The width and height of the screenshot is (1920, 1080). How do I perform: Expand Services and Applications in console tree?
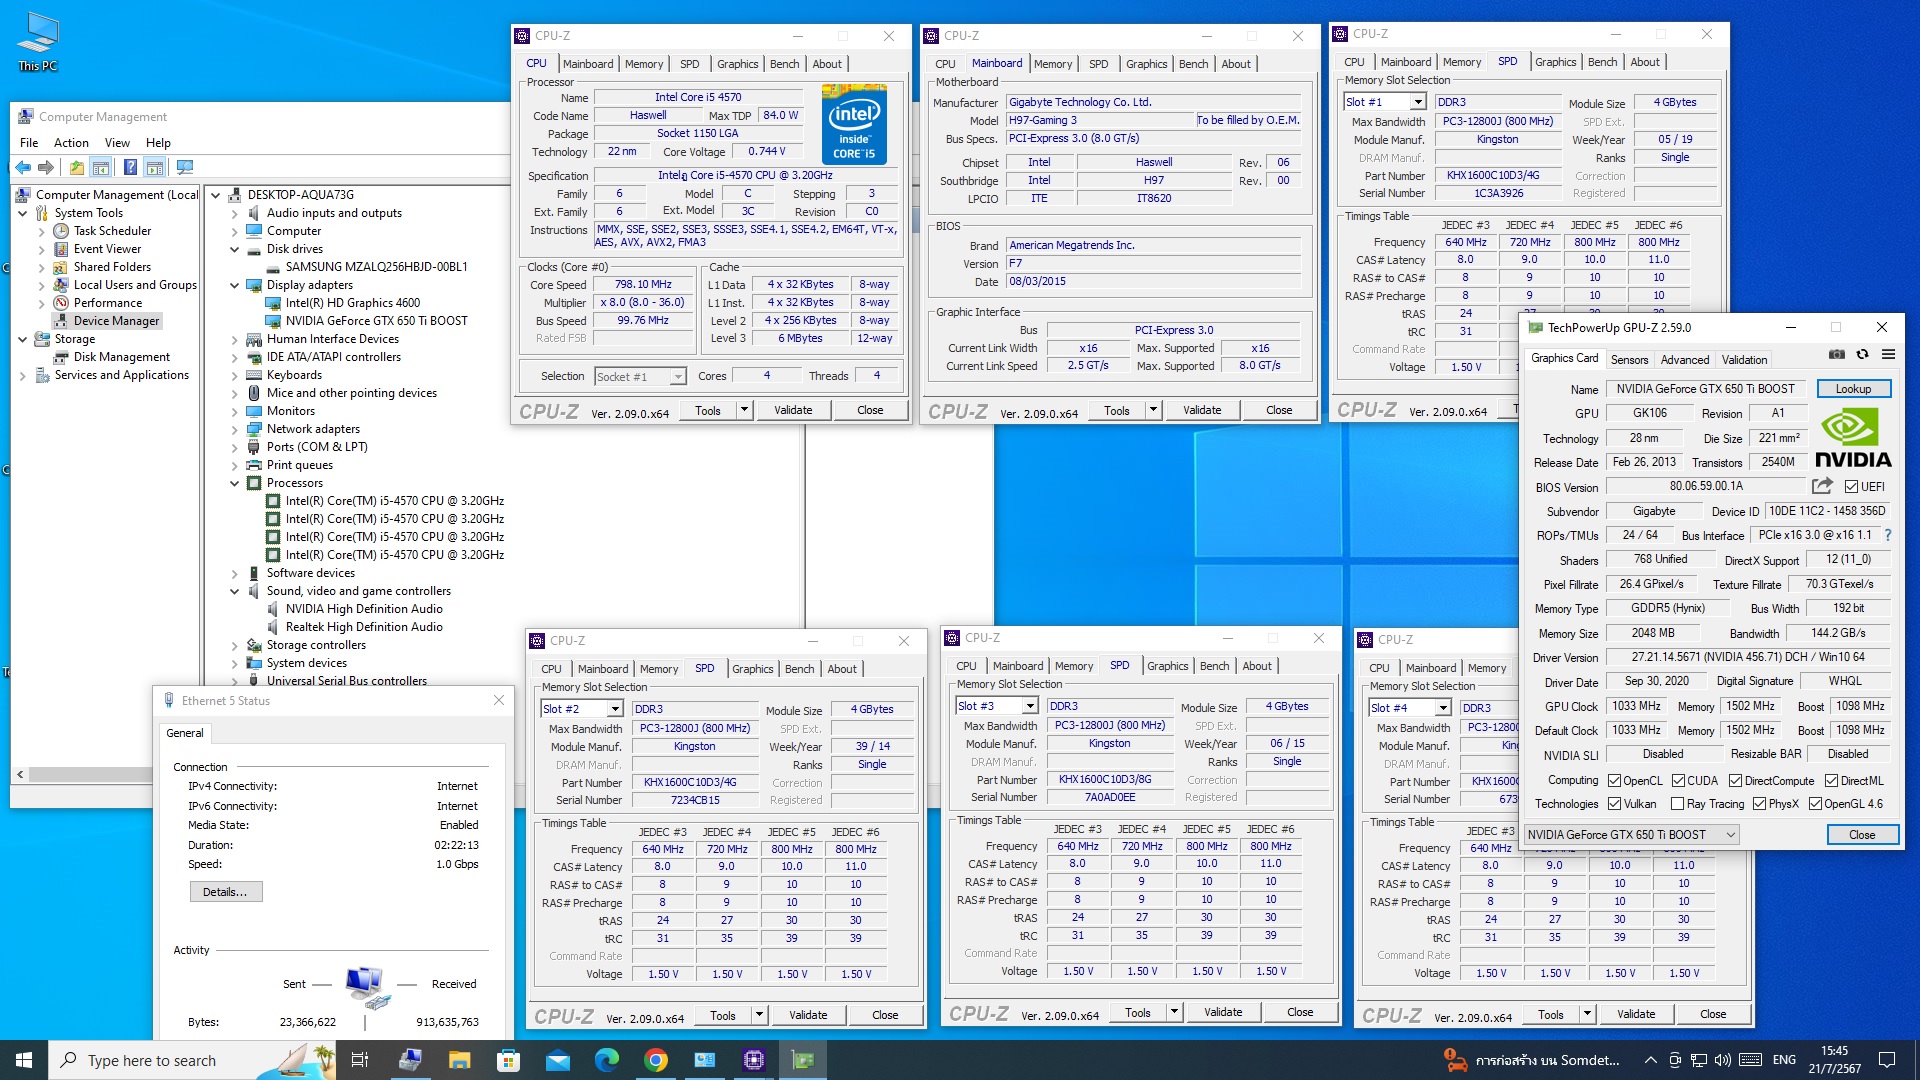click(23, 375)
